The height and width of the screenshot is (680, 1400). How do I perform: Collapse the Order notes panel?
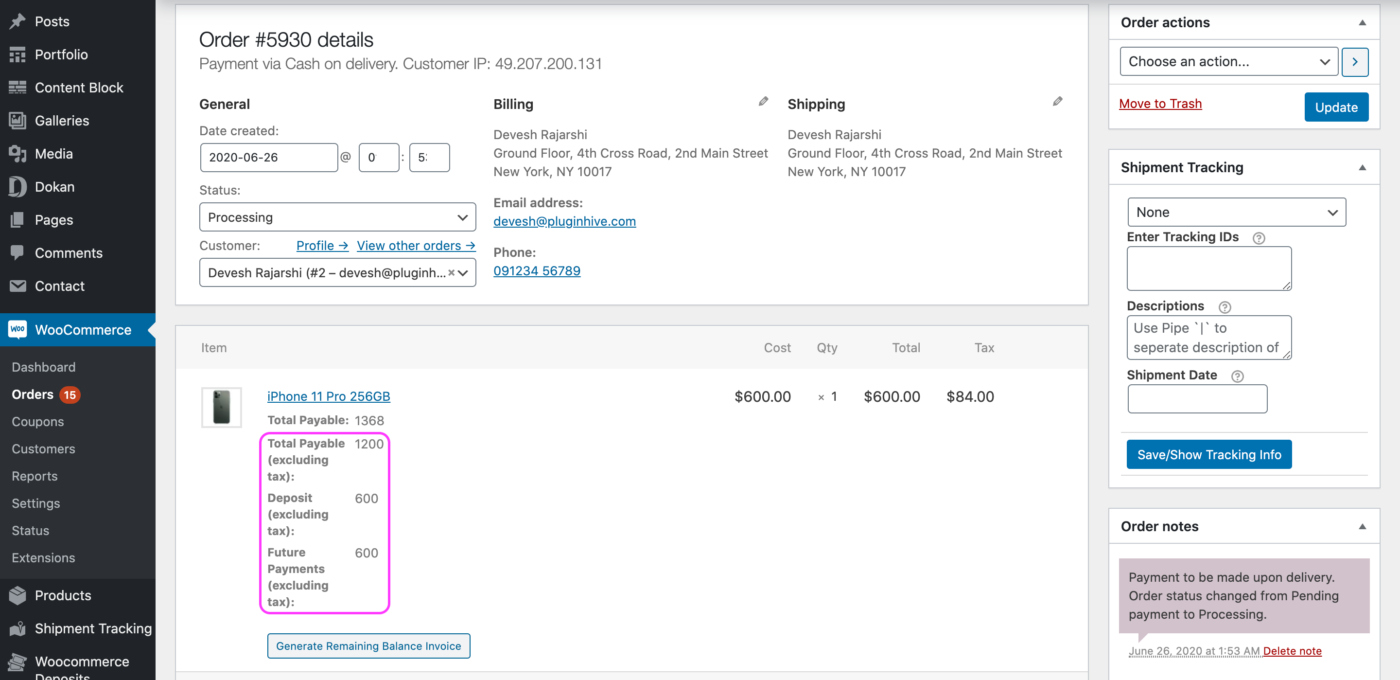(1362, 526)
